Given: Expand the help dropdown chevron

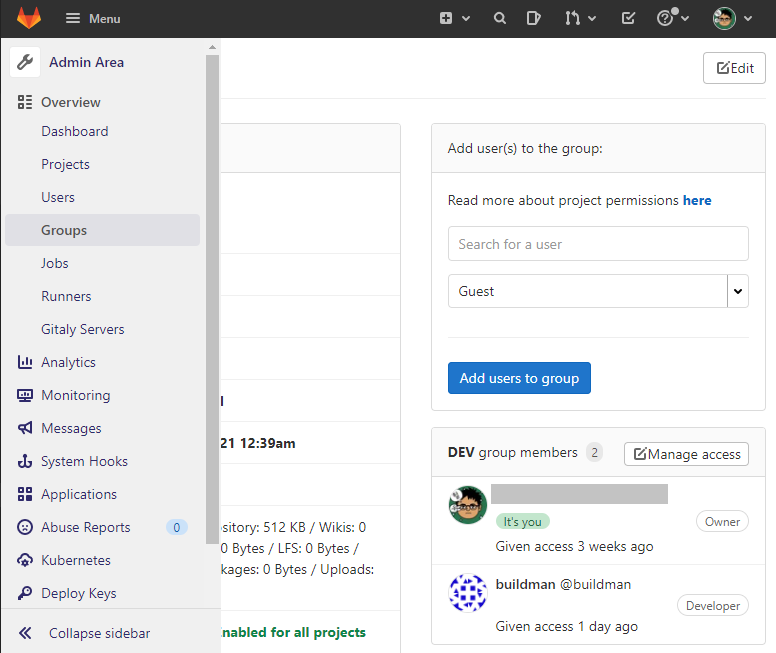Looking at the screenshot, I should pos(685,19).
